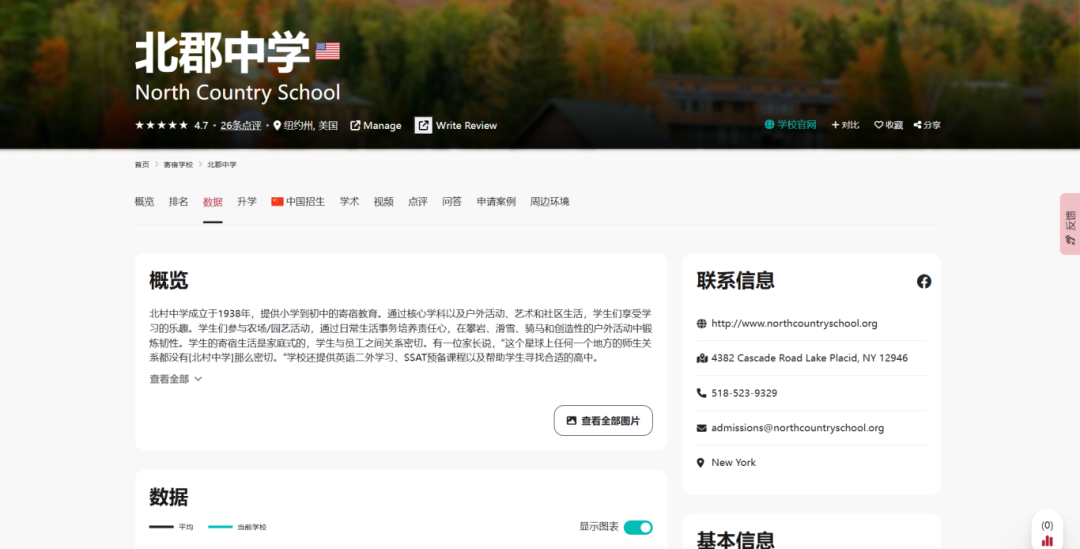Switch to the 问答 tab
This screenshot has width=1080, height=549.
pos(452,202)
